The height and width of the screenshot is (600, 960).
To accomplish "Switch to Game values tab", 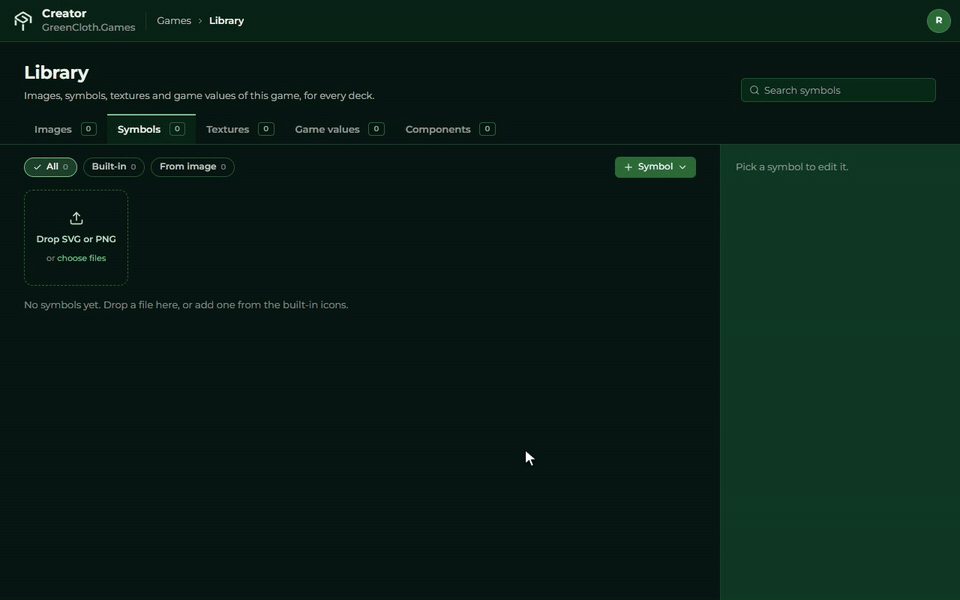I will point(340,129).
